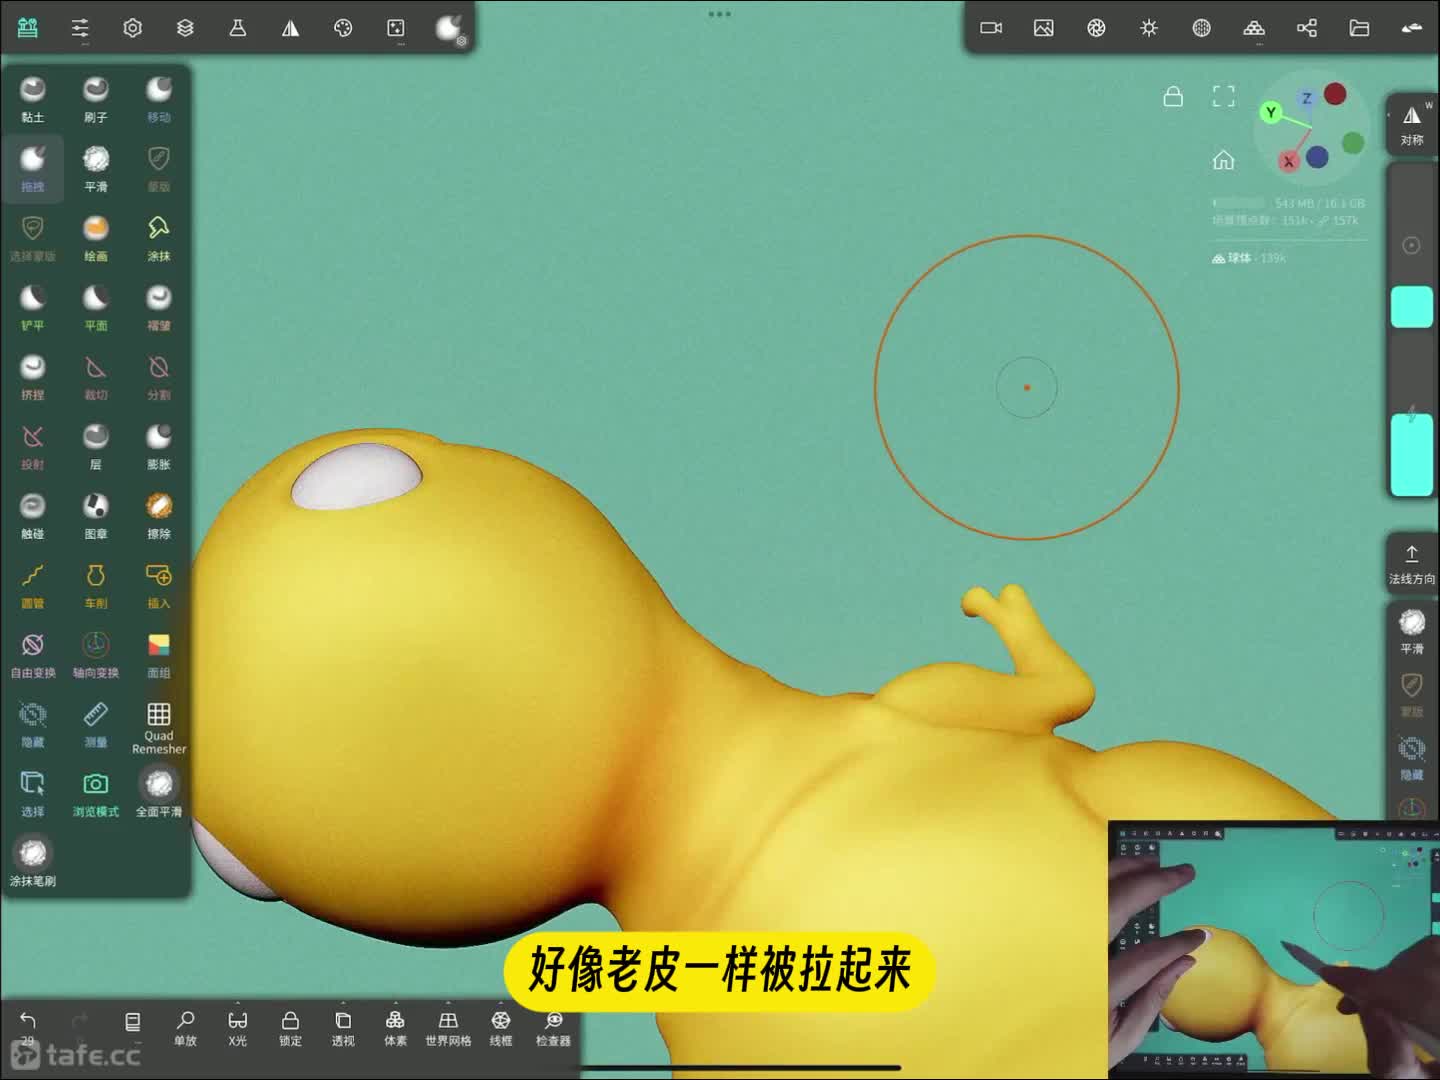Open the Quad Remesher tool
1440x1080 pixels.
pyautogui.click(x=159, y=727)
